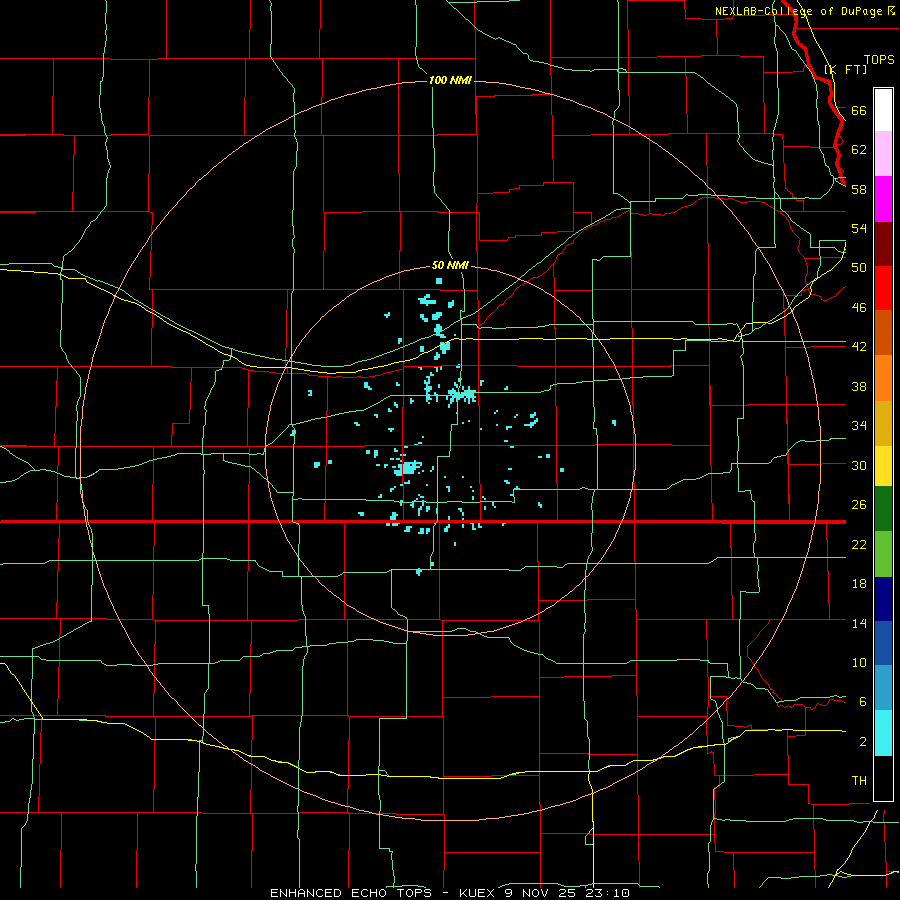The image size is (900, 900).
Task: Click the '100 NMI' range ring label
Action: [x=450, y=80]
